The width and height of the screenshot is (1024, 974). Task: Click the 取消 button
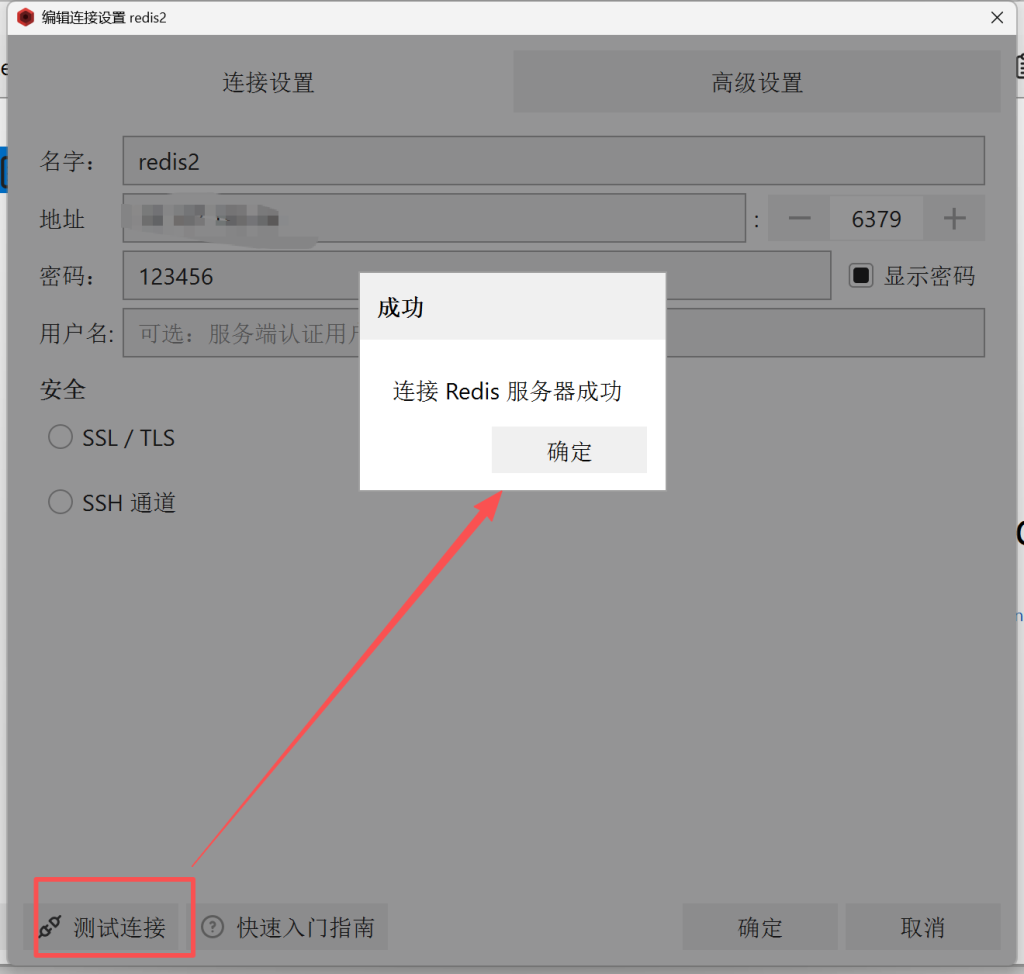coord(922,927)
